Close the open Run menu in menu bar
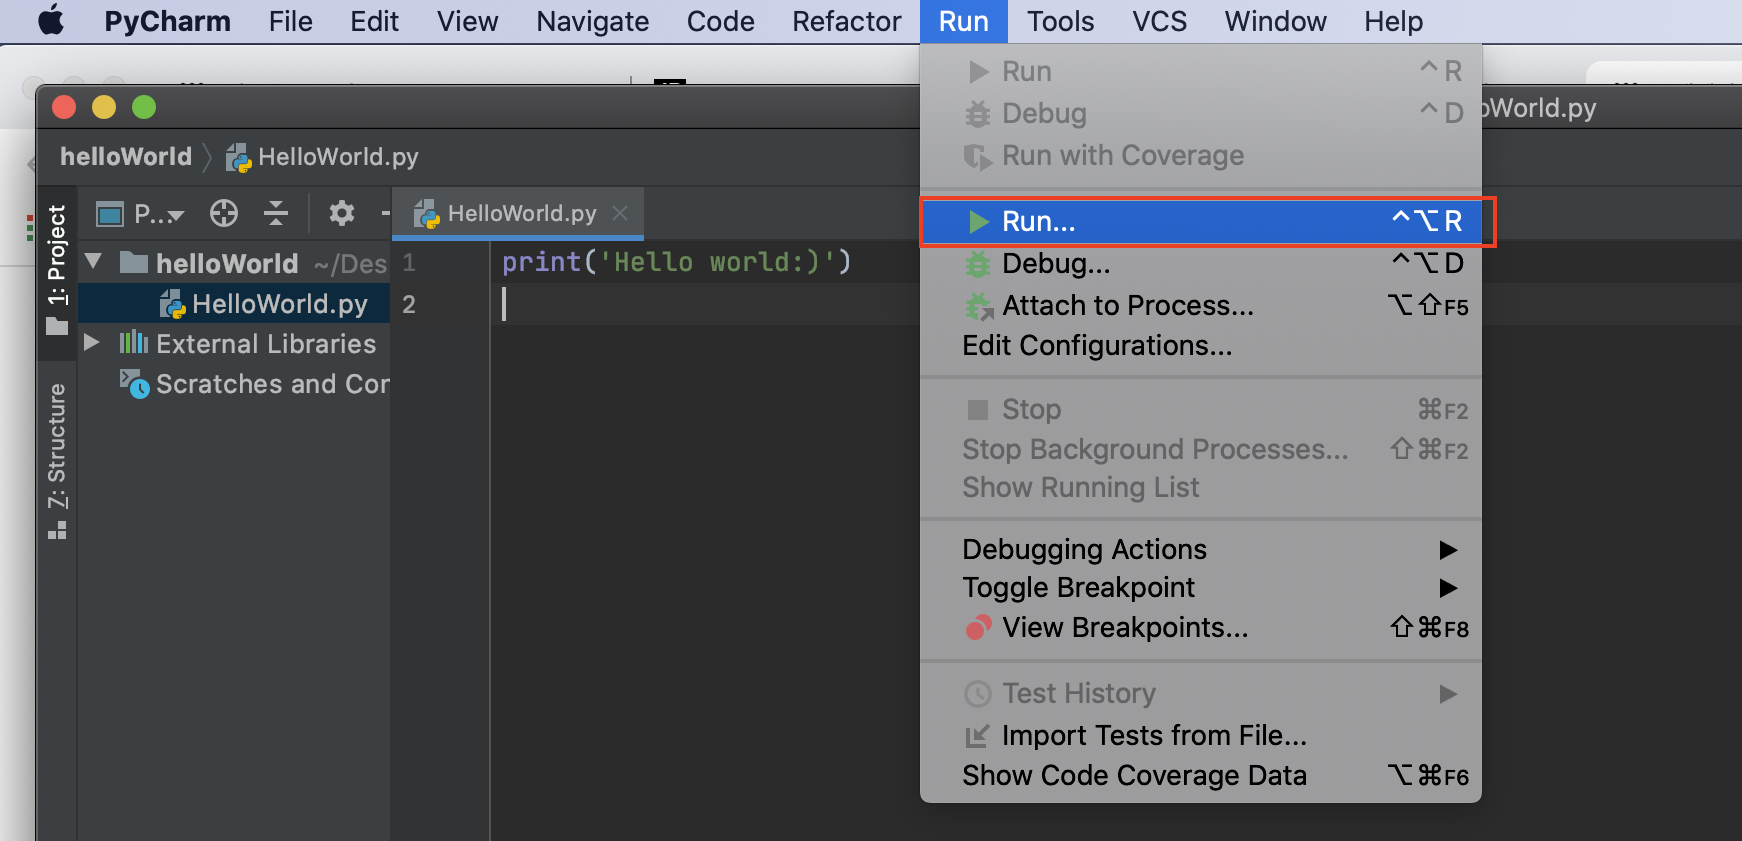The width and height of the screenshot is (1742, 841). [963, 21]
